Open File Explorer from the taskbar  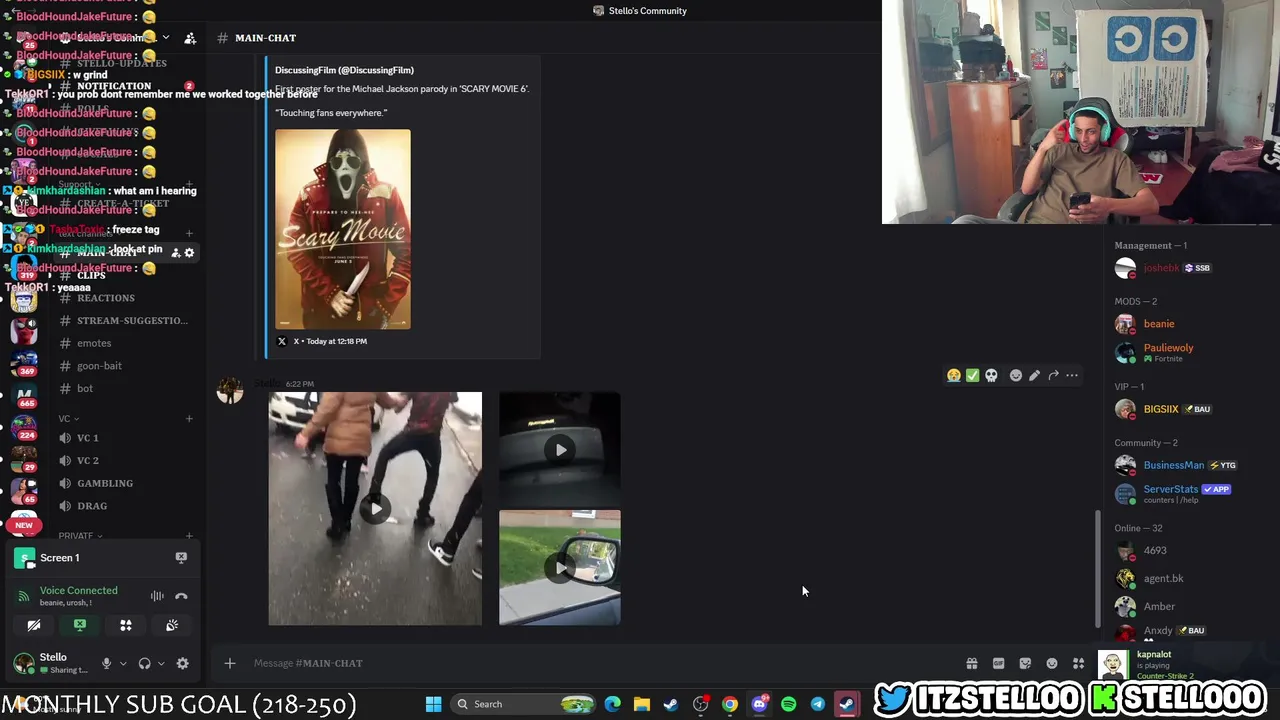(642, 704)
